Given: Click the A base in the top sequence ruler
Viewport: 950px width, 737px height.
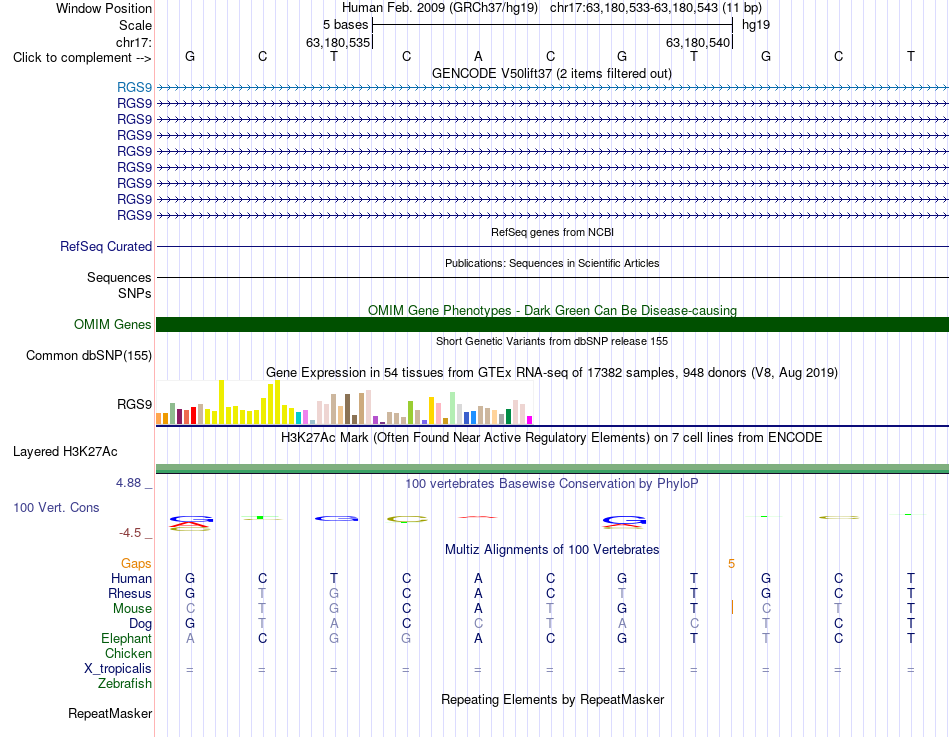Looking at the screenshot, I should 478,56.
